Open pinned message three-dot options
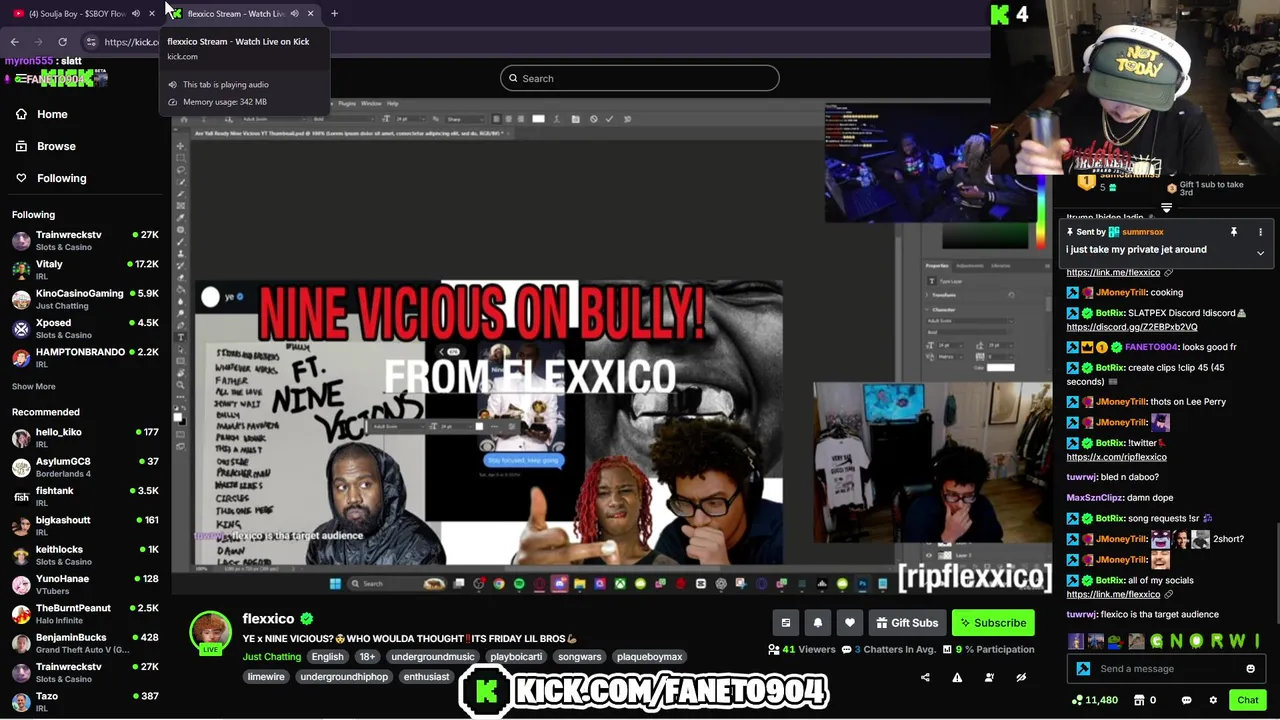The image size is (1280, 720). coord(1260,232)
